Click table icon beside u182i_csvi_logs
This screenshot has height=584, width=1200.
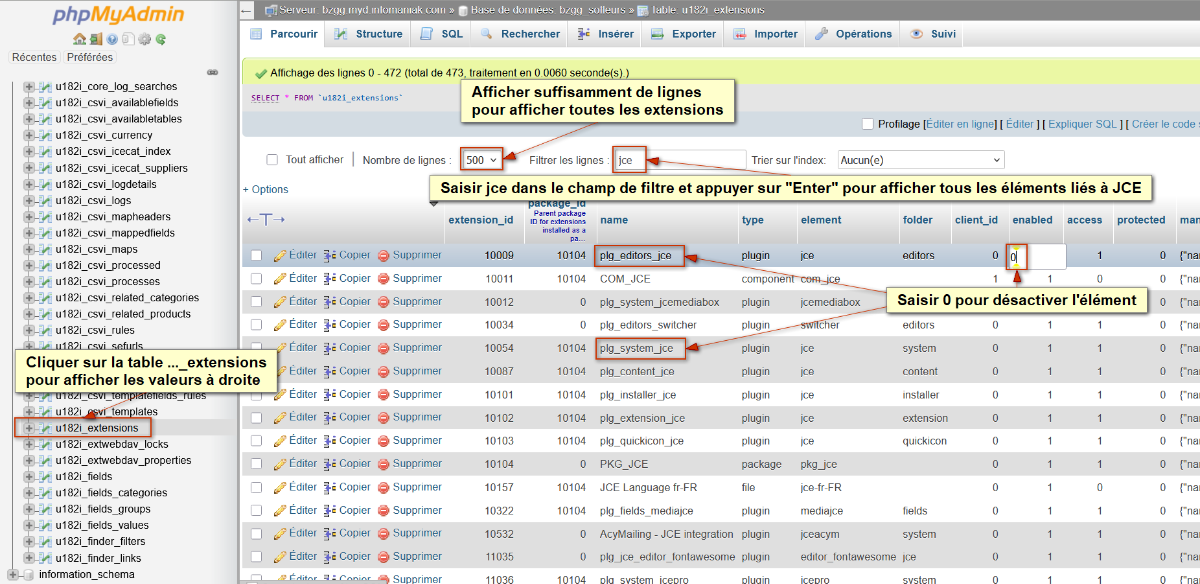coord(45,200)
